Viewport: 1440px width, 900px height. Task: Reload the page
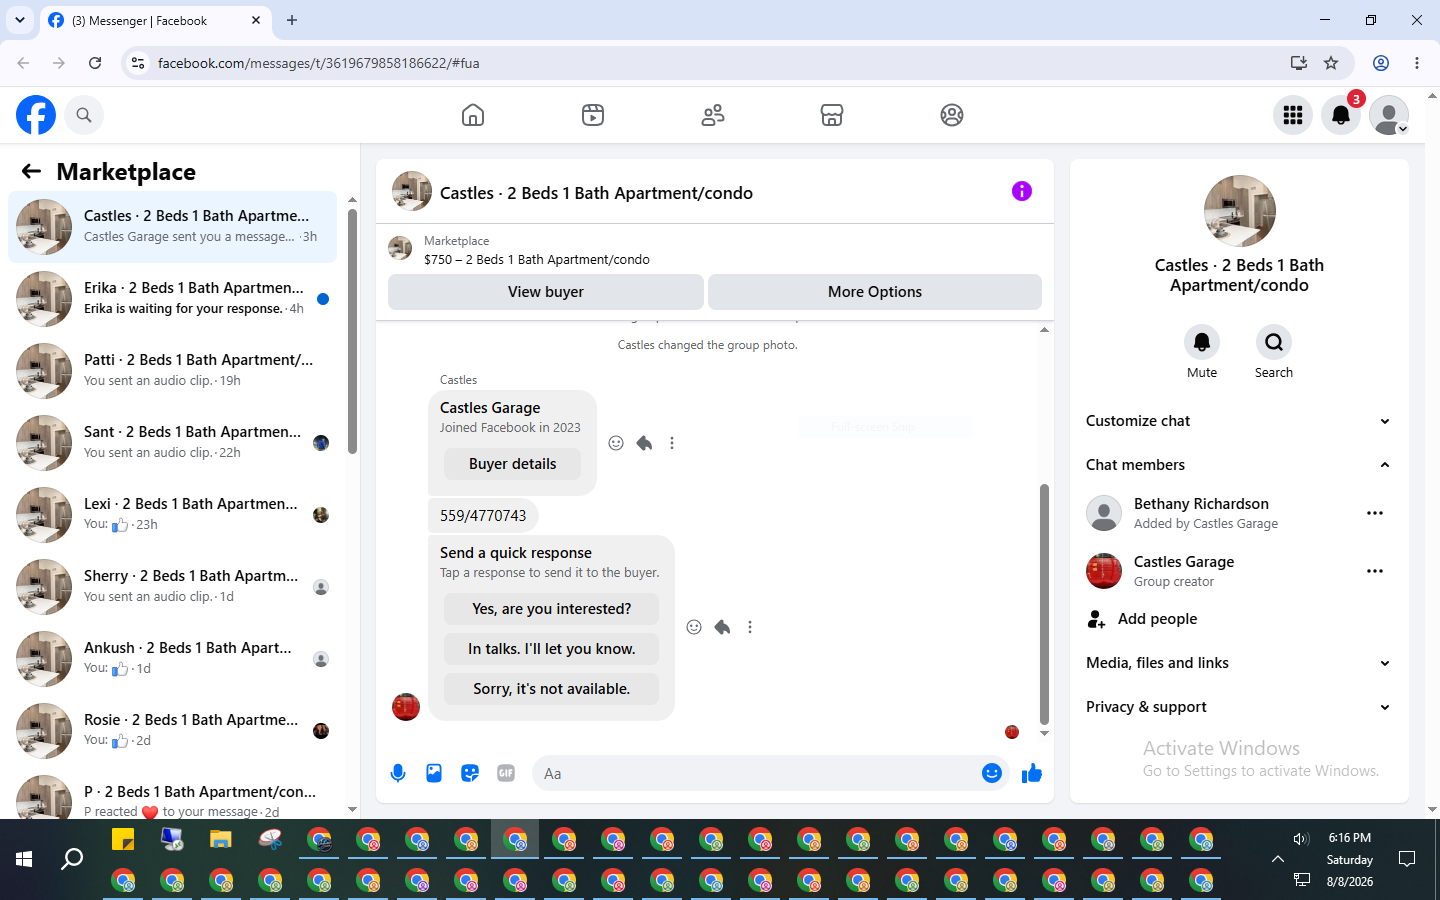95,63
